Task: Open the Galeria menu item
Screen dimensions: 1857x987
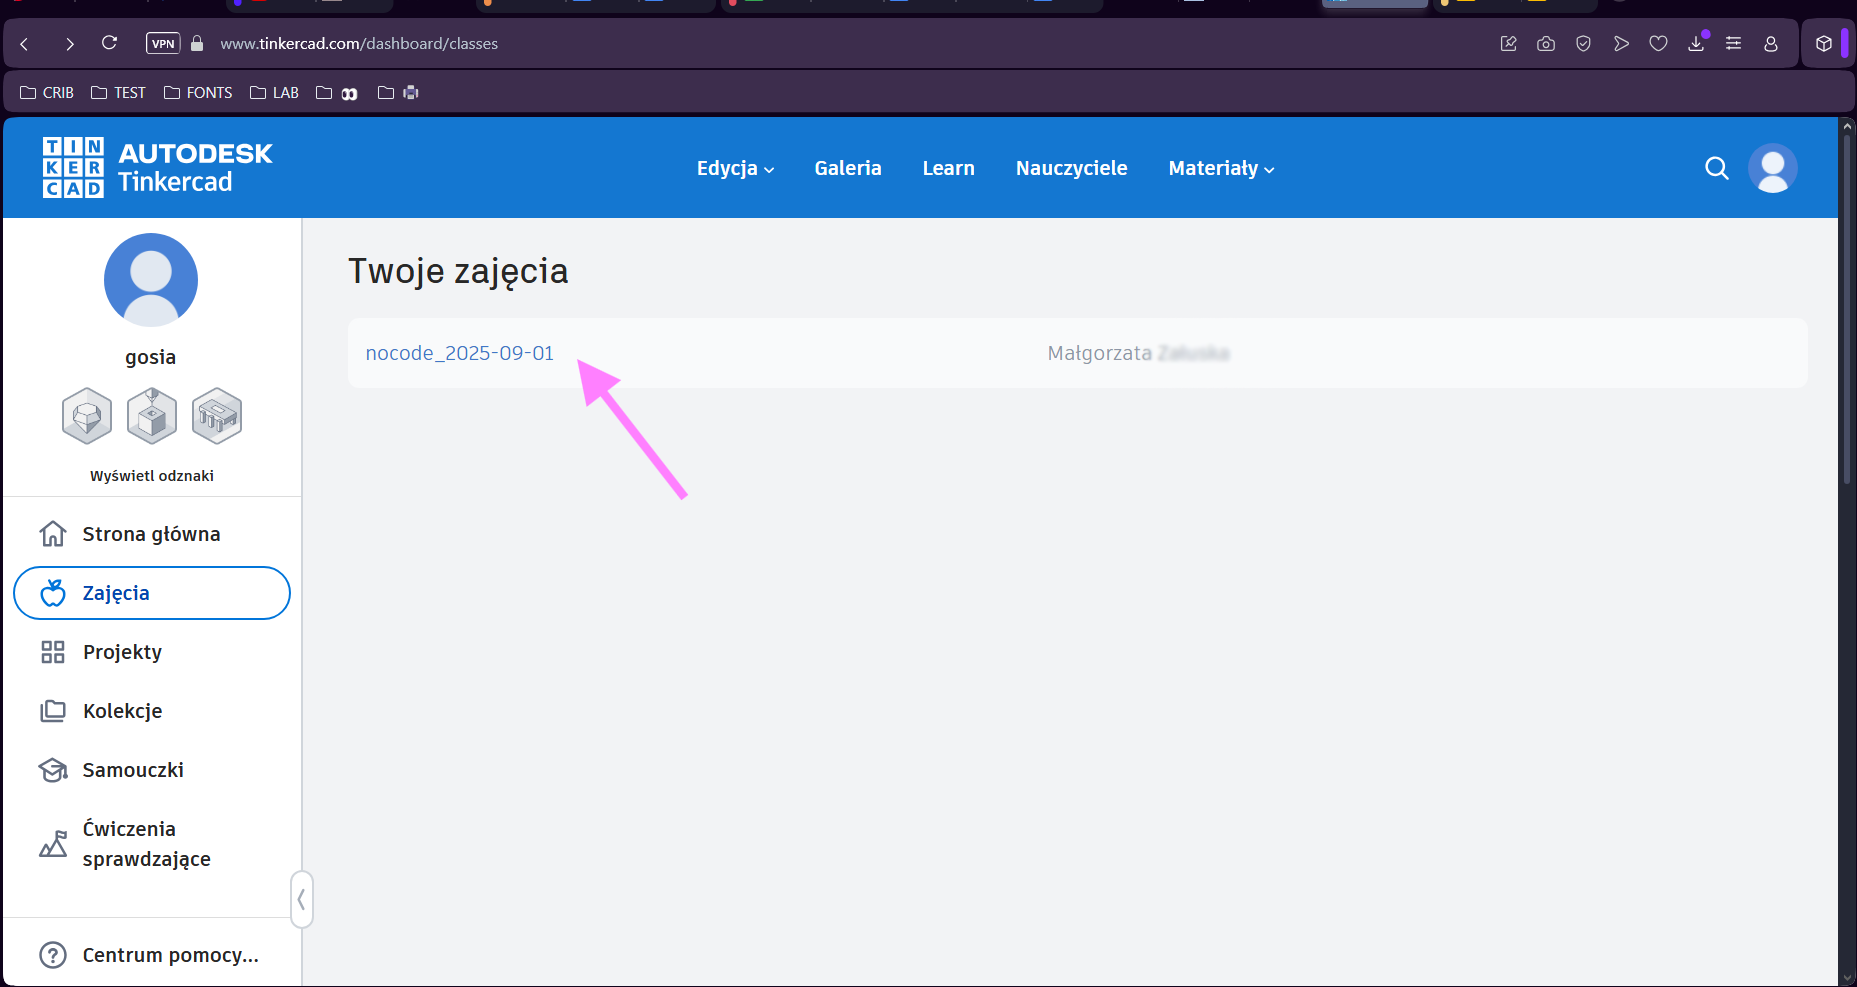Action: click(x=848, y=168)
